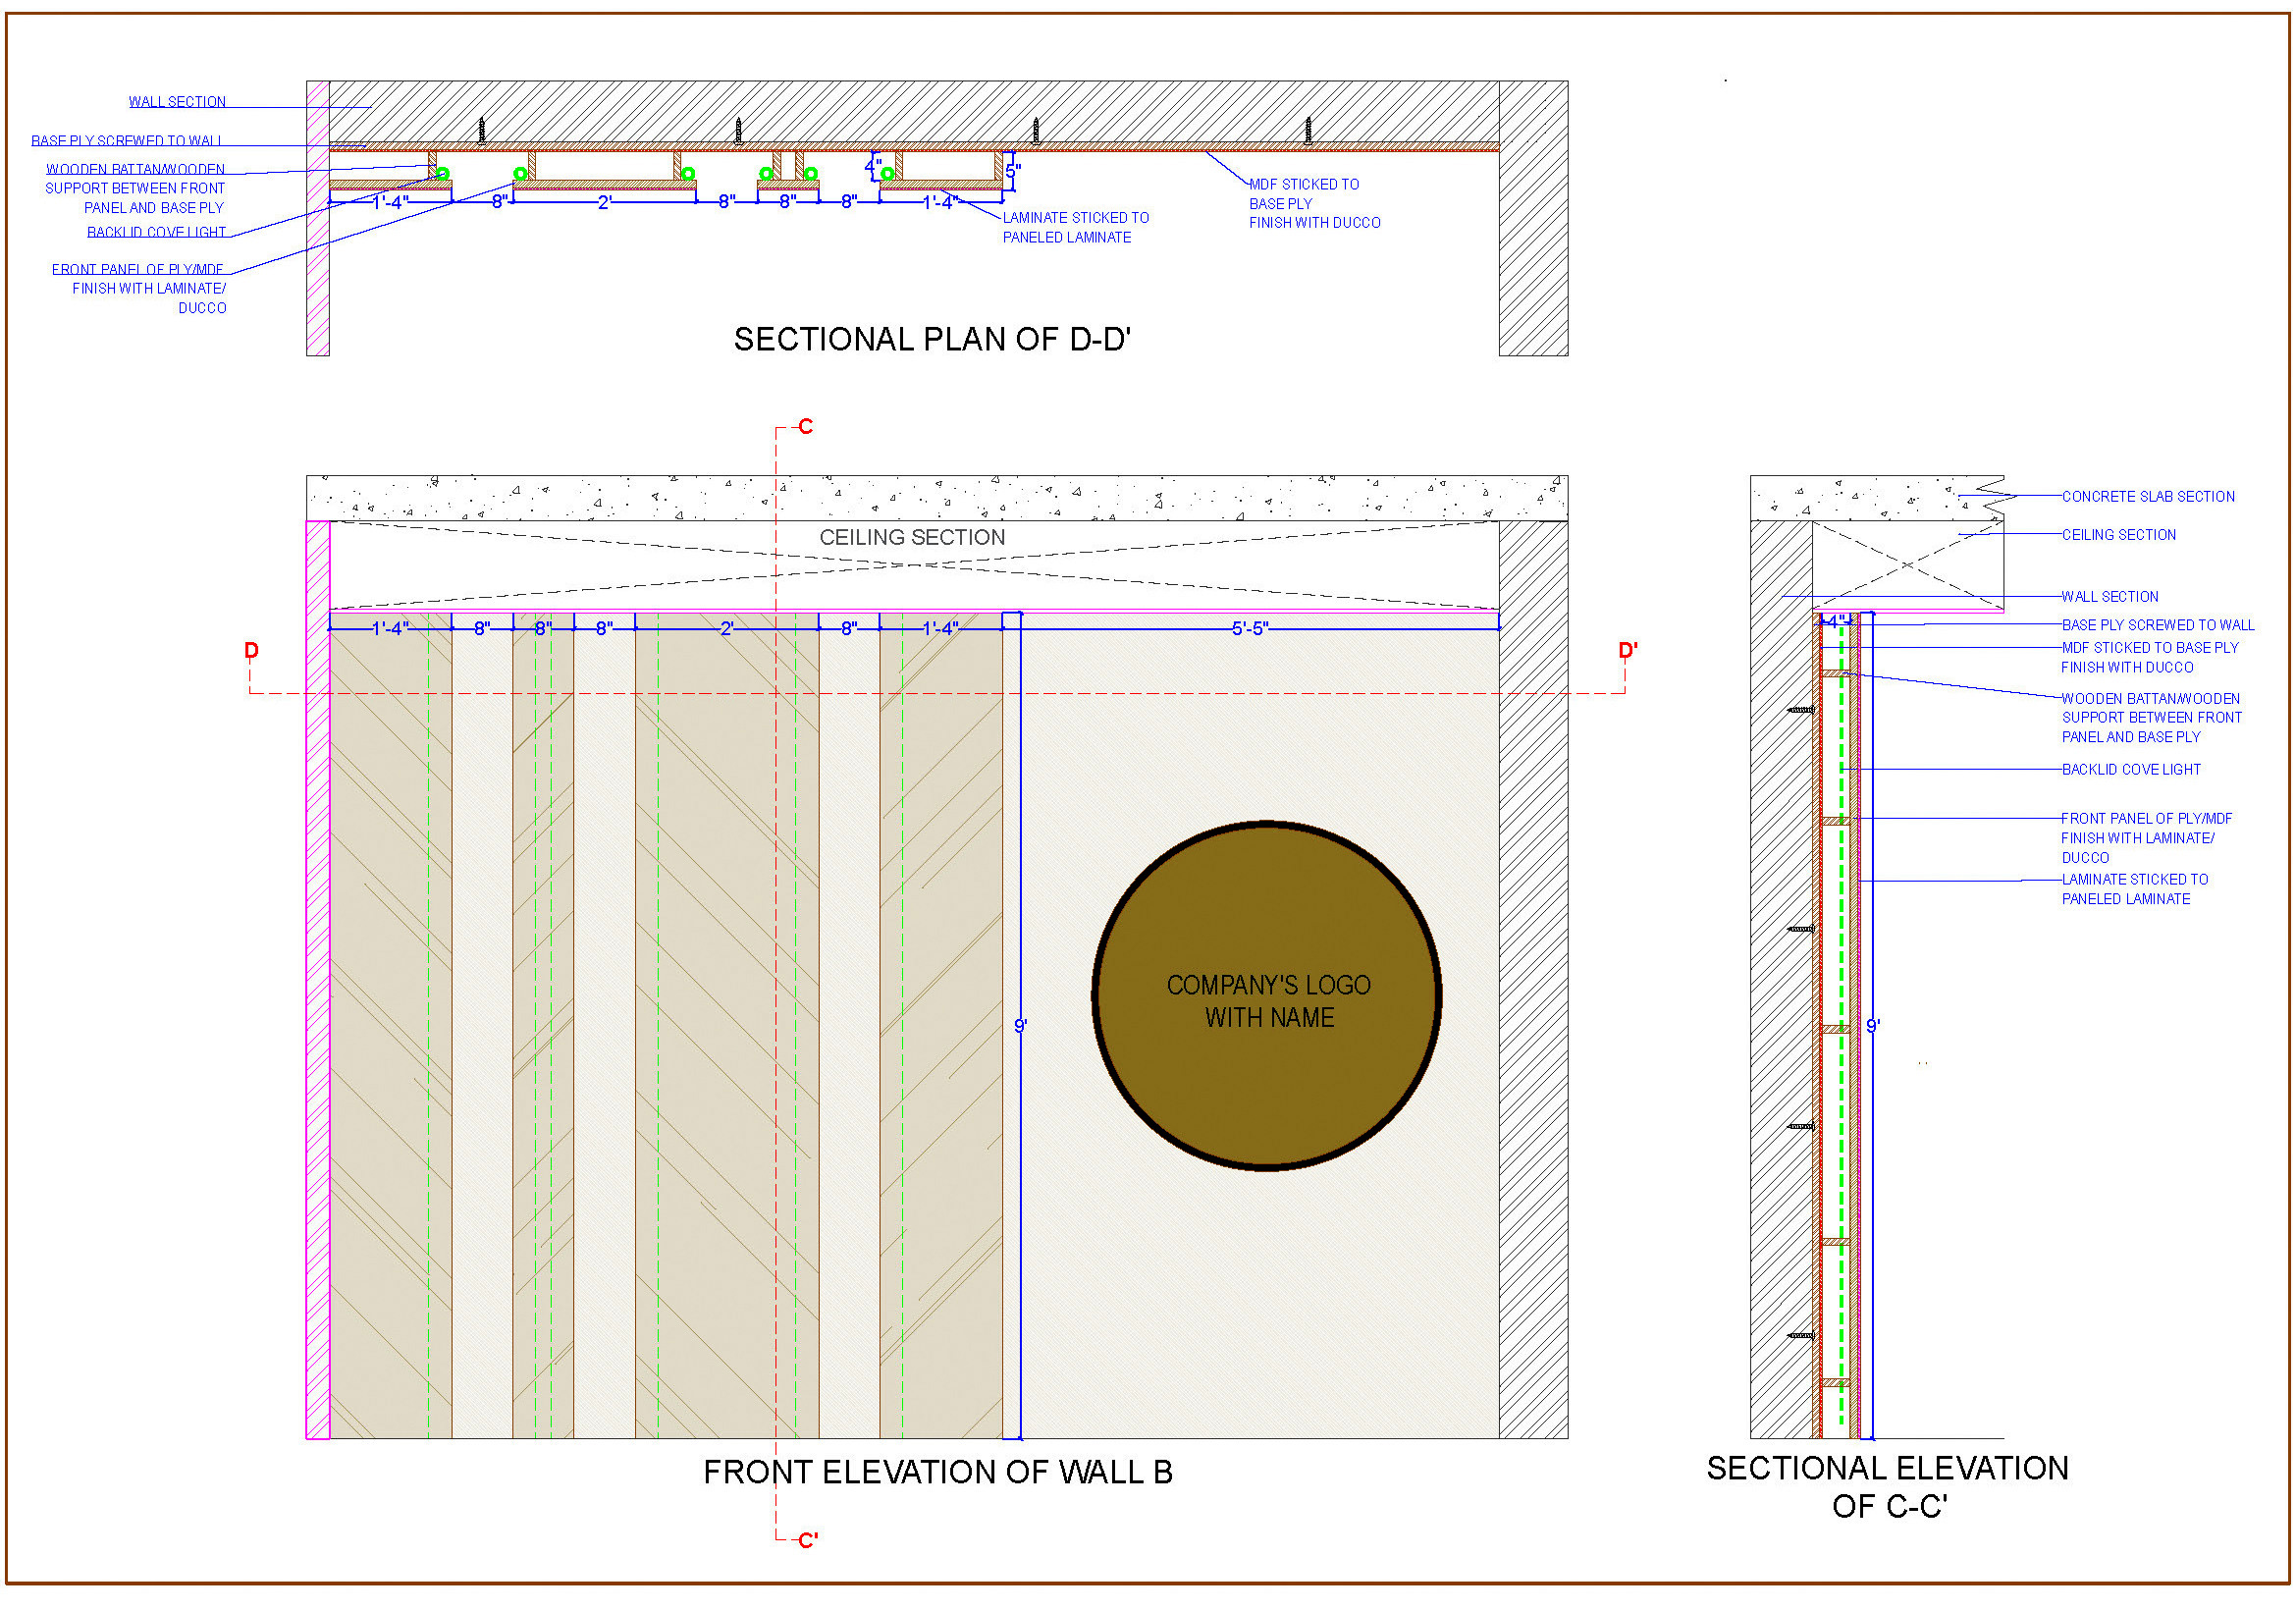Select the 2' dimension in the front elevation
Image resolution: width=2296 pixels, height=1610 pixels.
tap(727, 629)
